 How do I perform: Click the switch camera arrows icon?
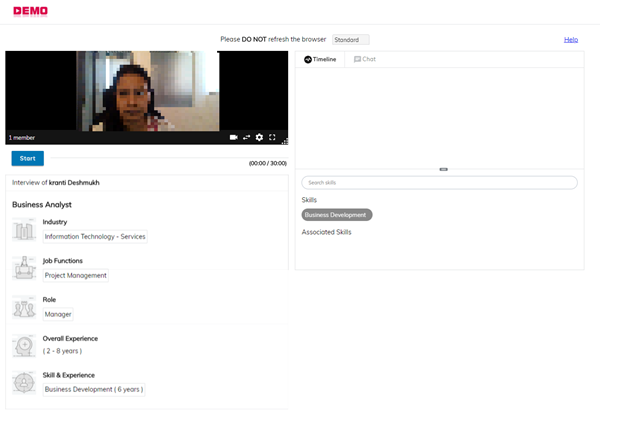246,137
